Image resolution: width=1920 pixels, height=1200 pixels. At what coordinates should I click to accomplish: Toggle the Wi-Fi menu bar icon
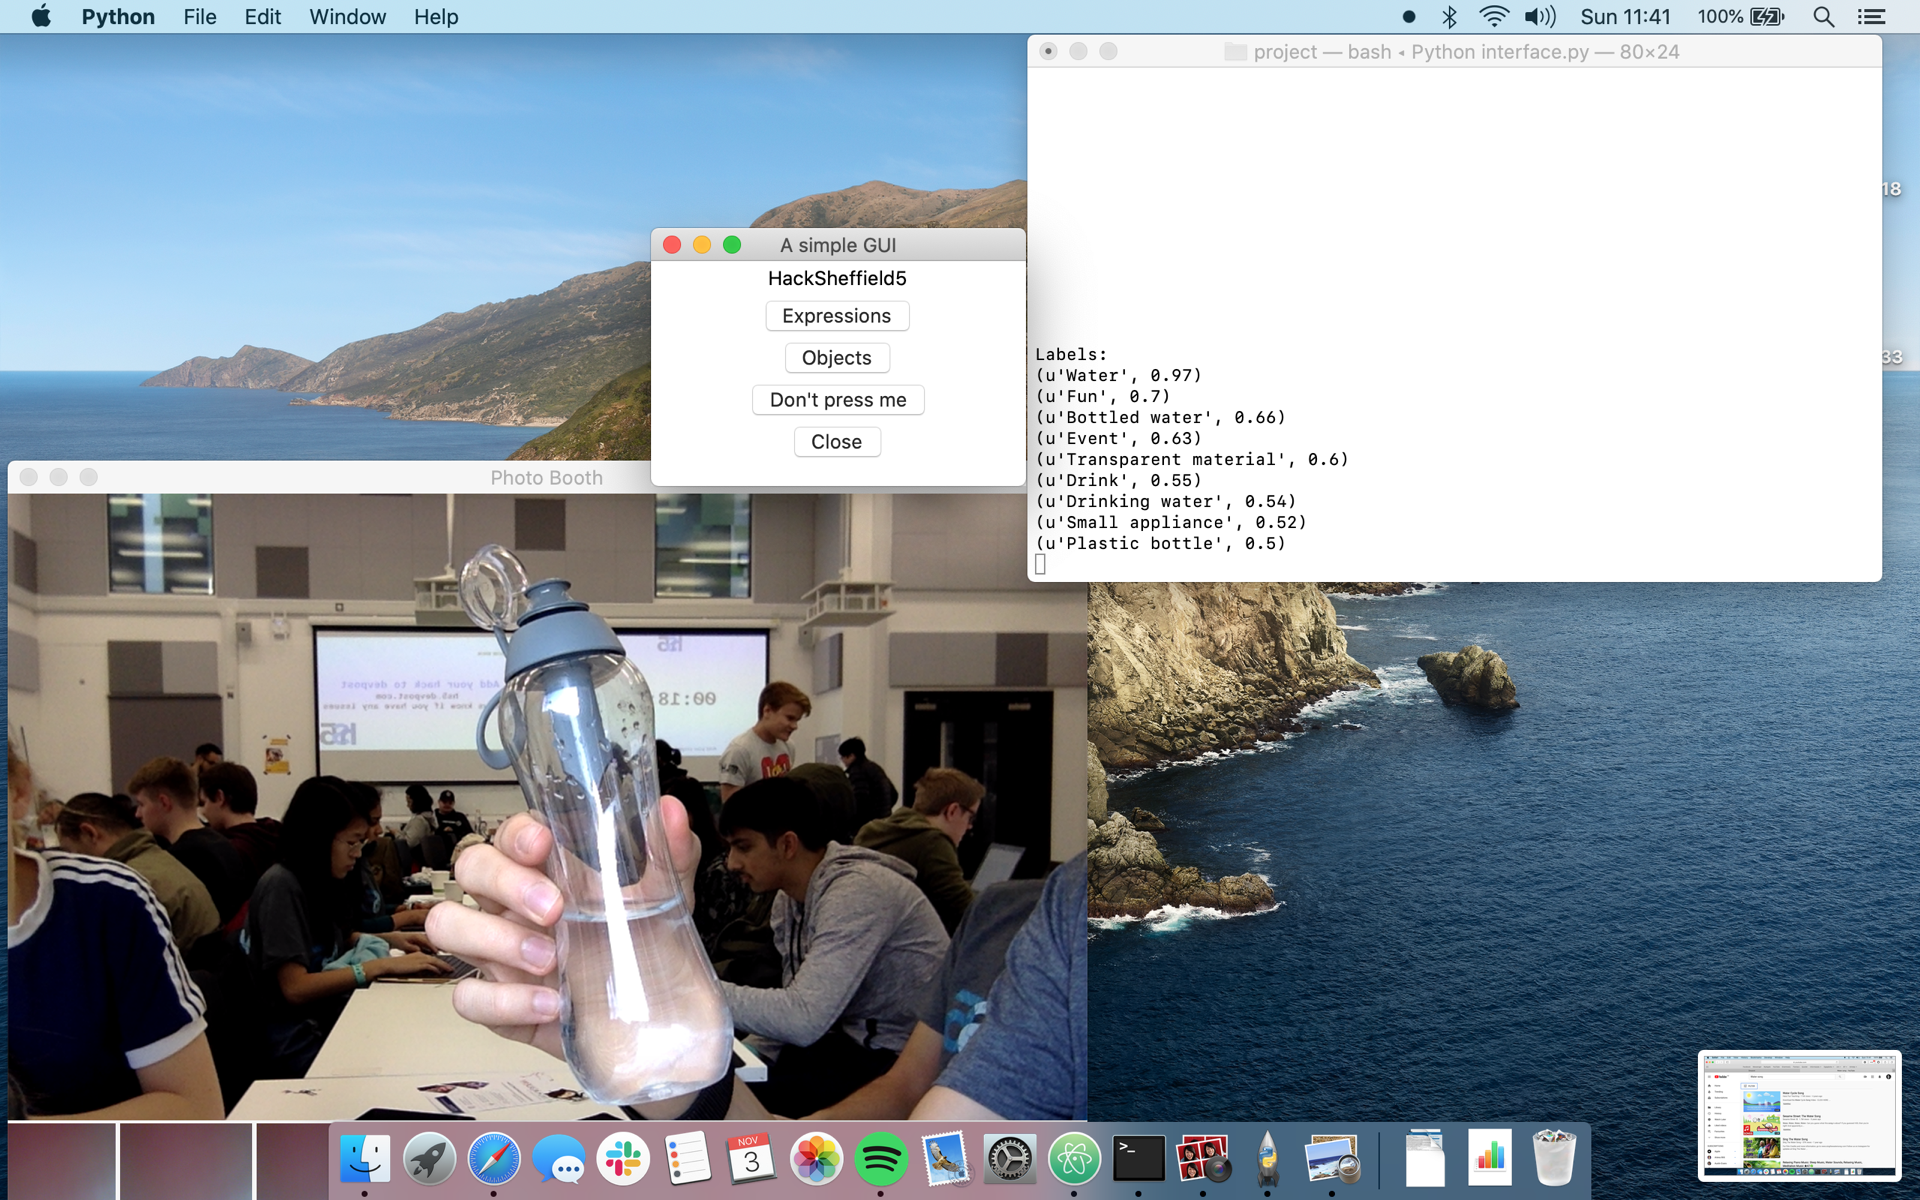point(1493,17)
